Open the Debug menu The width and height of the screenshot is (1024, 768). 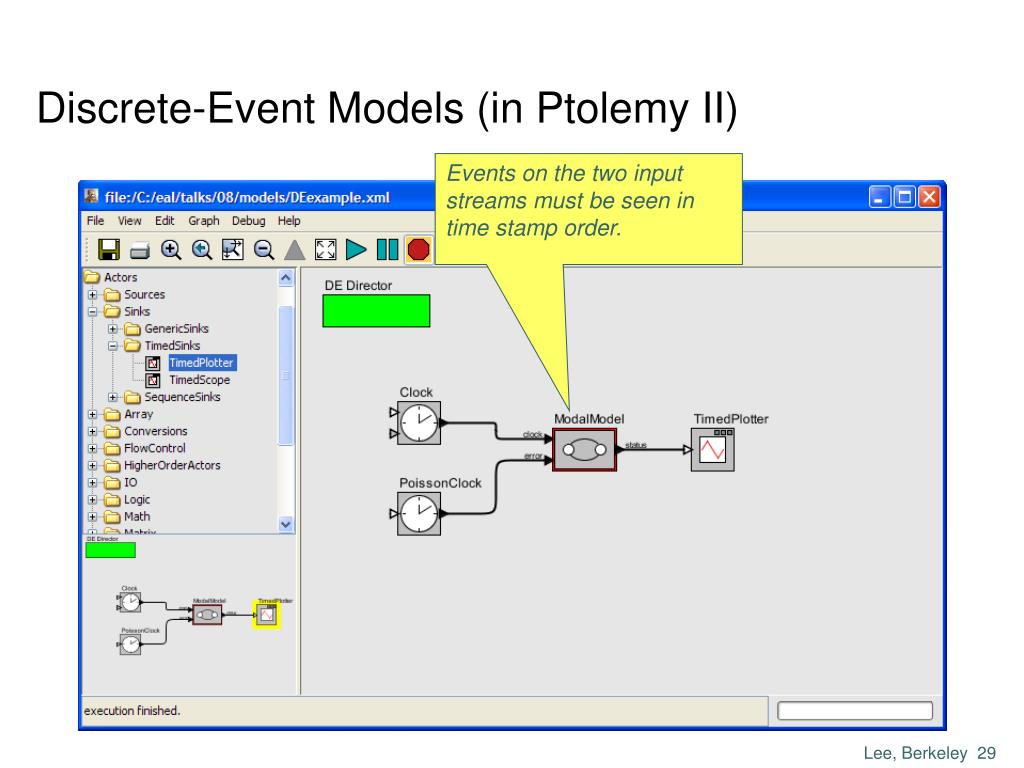(x=249, y=221)
